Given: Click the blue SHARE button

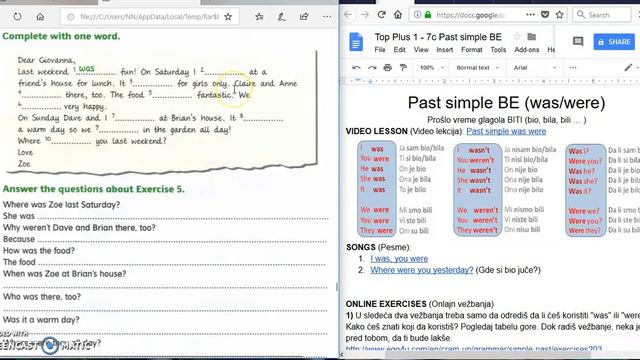Looking at the screenshot, I should (x=614, y=42).
